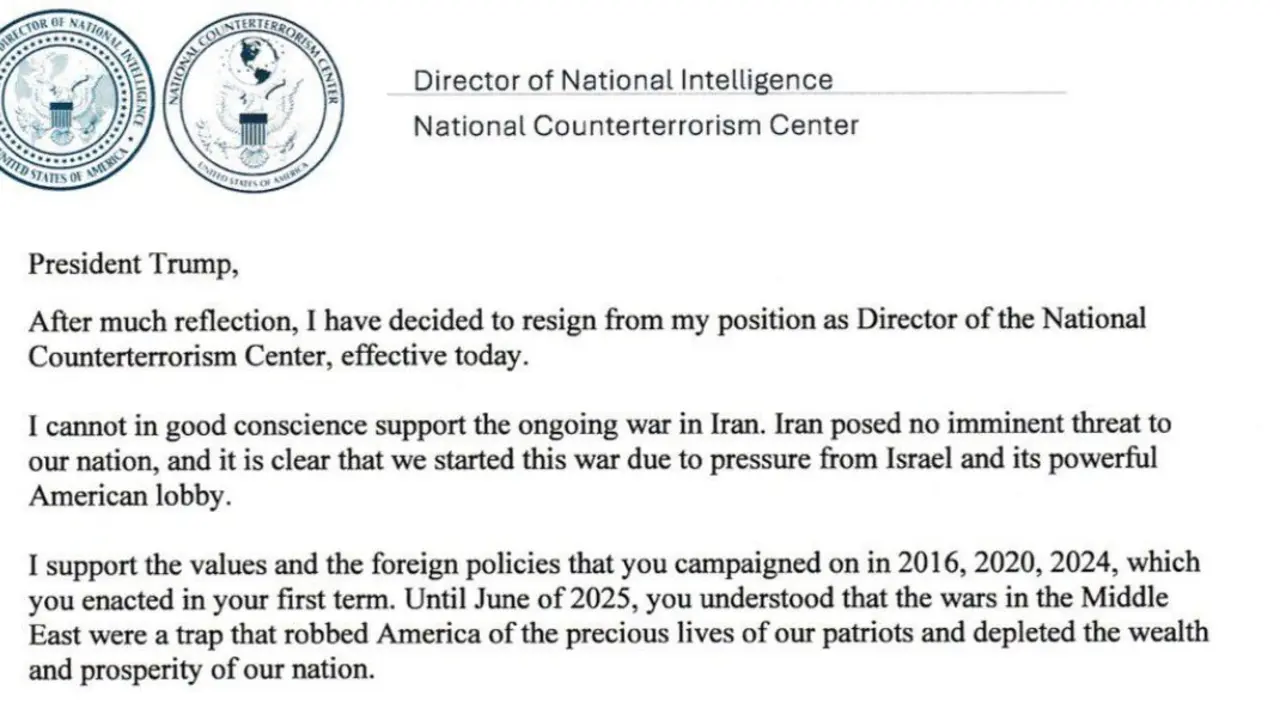Click the striped shield in the Intelligence seal
This screenshot has height=720, width=1280.
point(64,117)
